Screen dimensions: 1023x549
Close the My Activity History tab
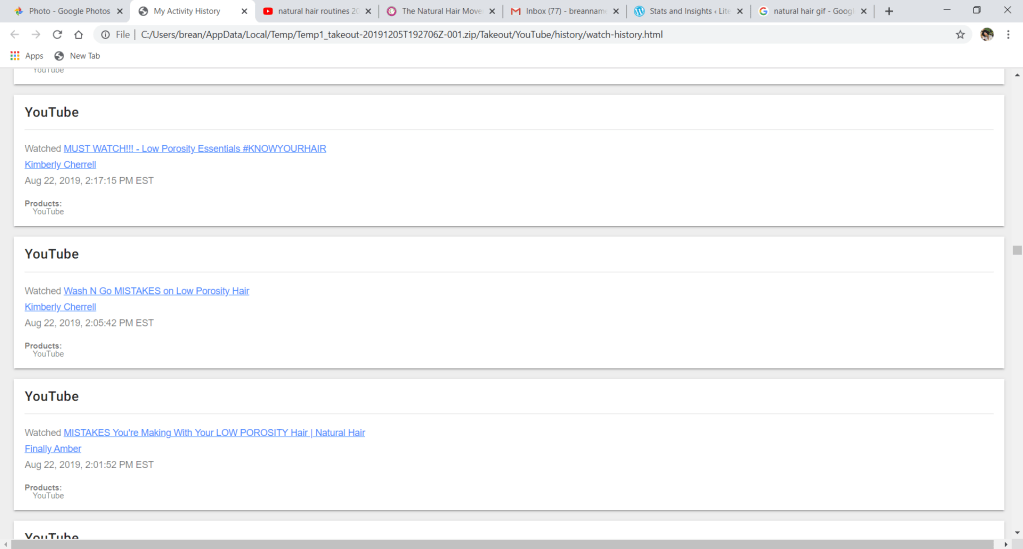pyautogui.click(x=244, y=11)
